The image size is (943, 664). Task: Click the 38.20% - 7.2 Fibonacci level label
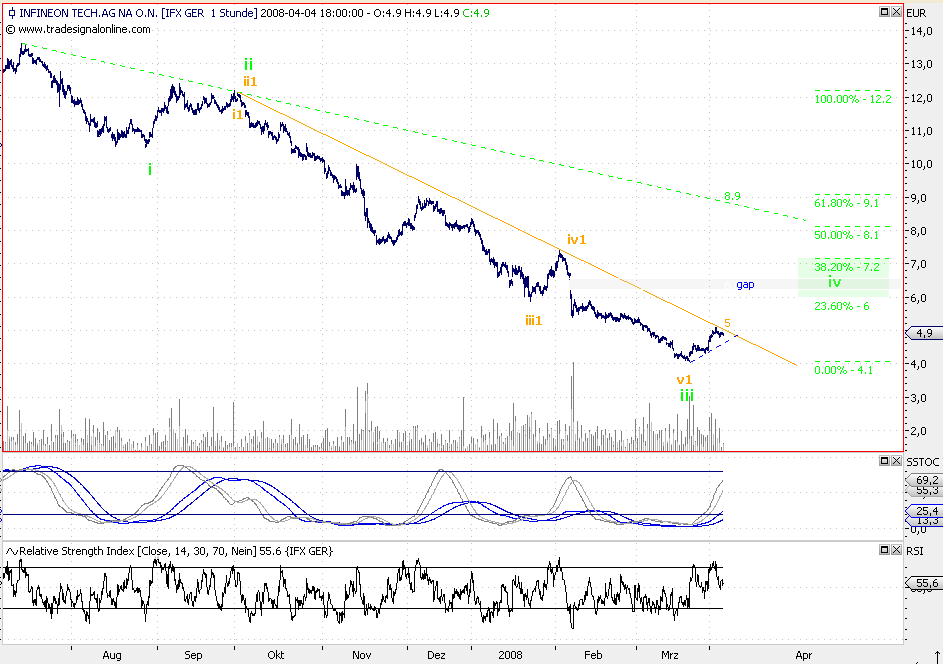[x=845, y=267]
